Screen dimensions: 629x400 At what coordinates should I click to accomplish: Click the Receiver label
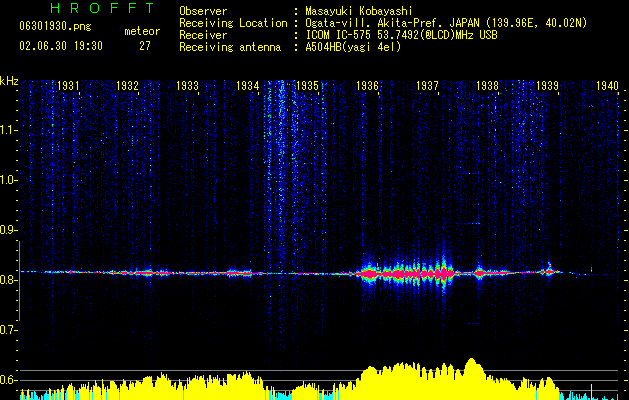click(203, 35)
